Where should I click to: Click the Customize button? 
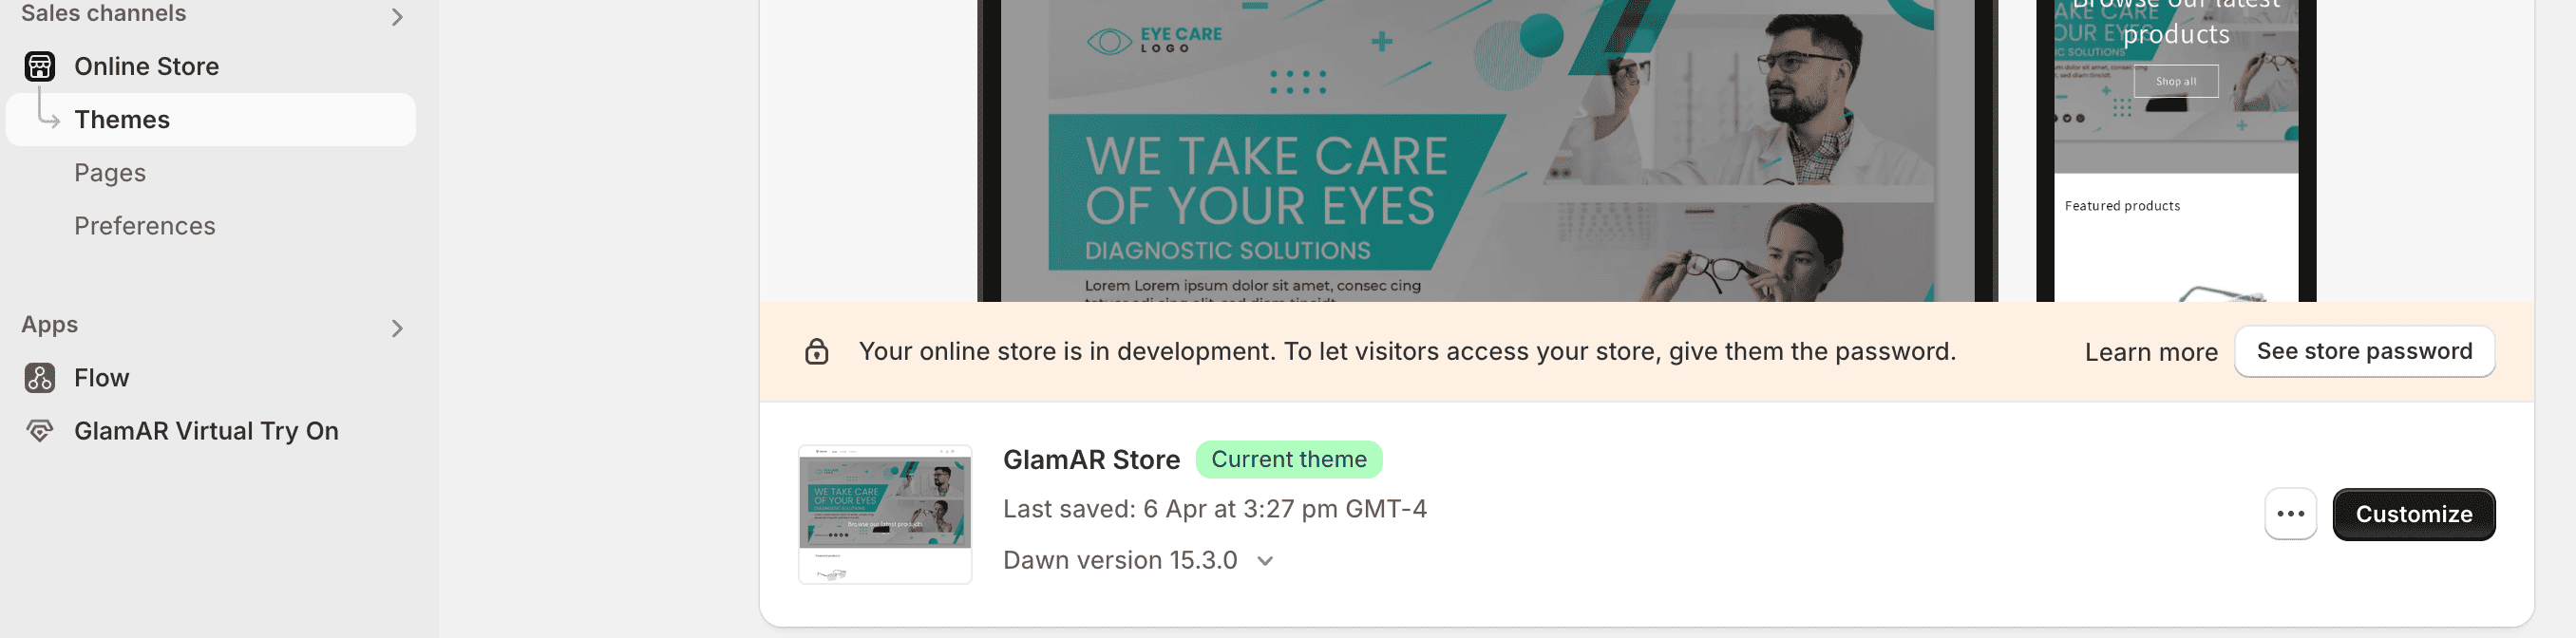tap(2412, 514)
